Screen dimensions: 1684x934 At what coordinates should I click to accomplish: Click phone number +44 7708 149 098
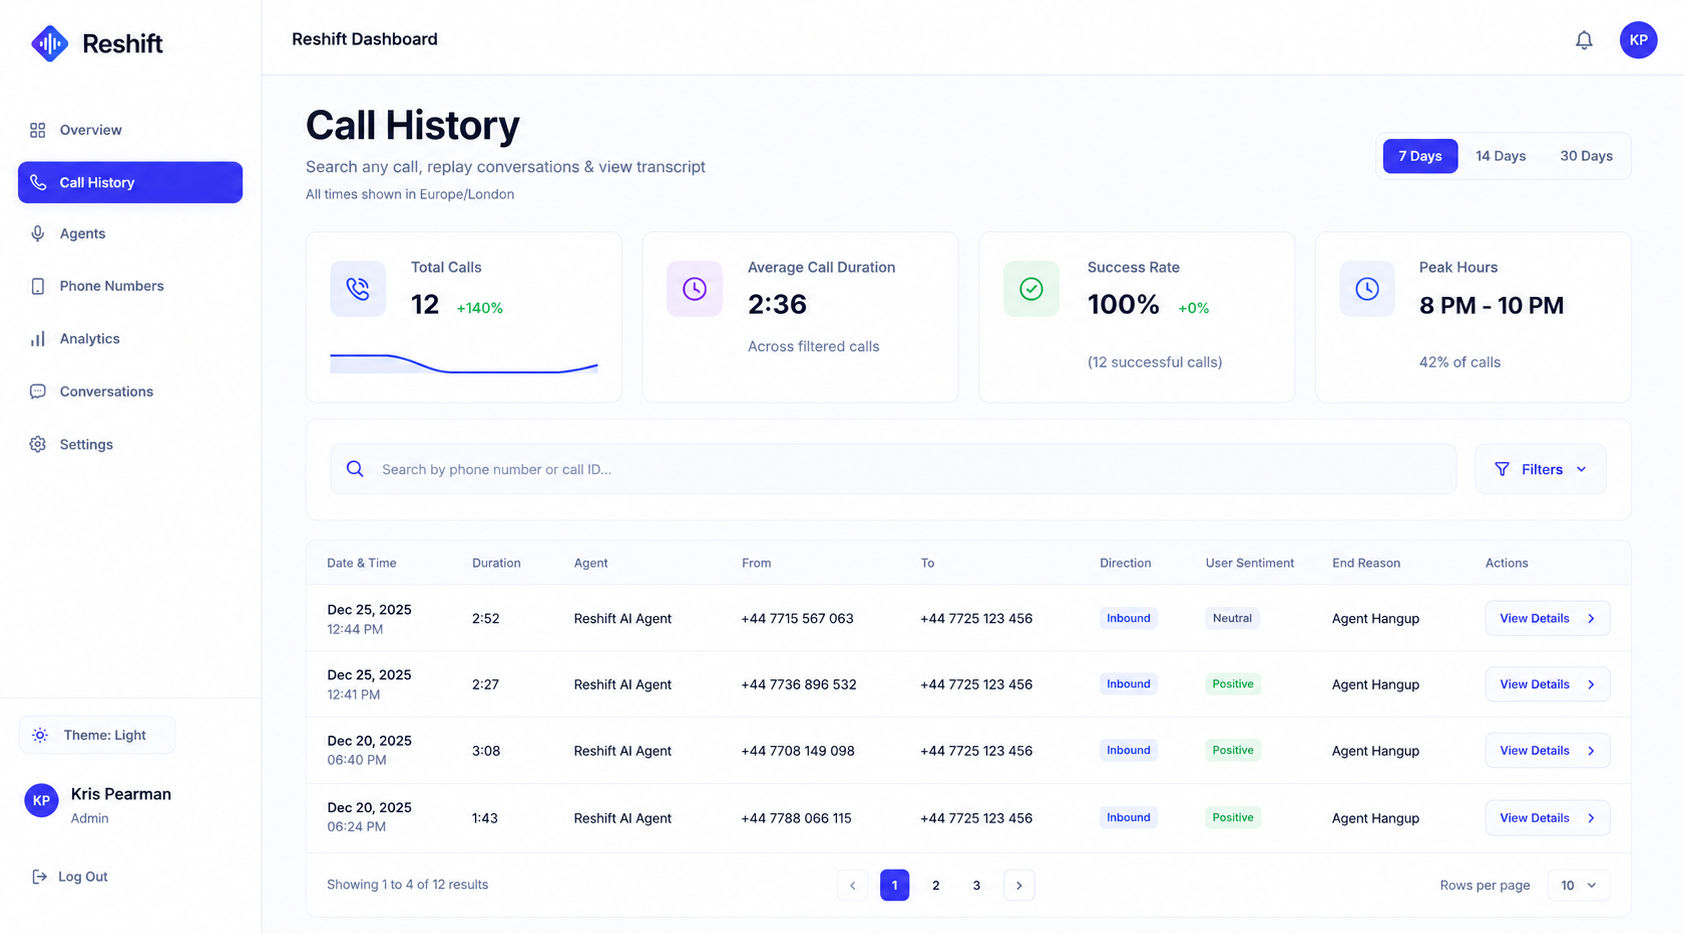pos(798,751)
